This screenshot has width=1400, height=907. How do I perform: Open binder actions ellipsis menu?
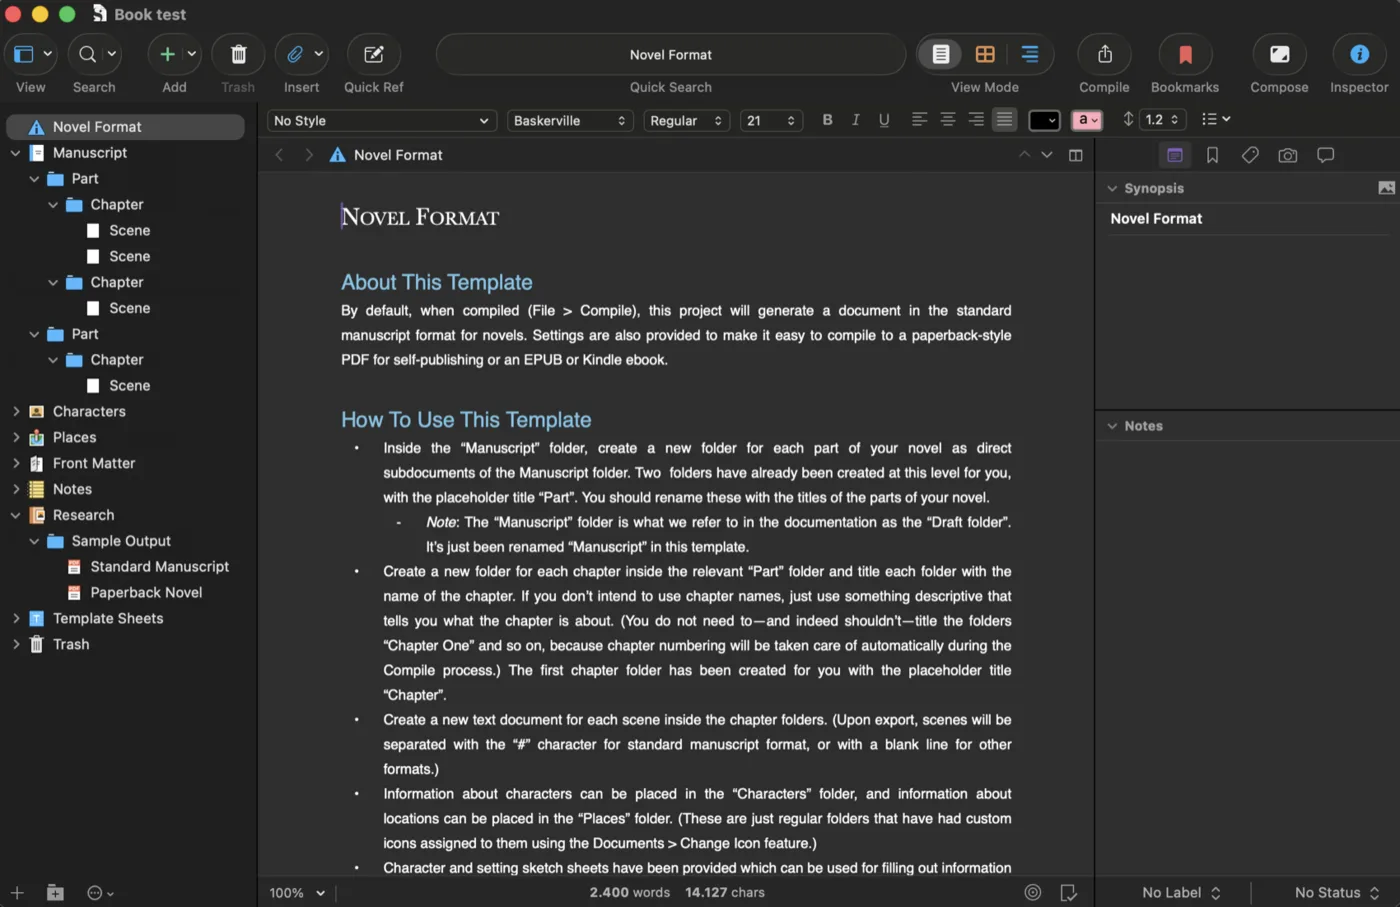click(x=100, y=893)
